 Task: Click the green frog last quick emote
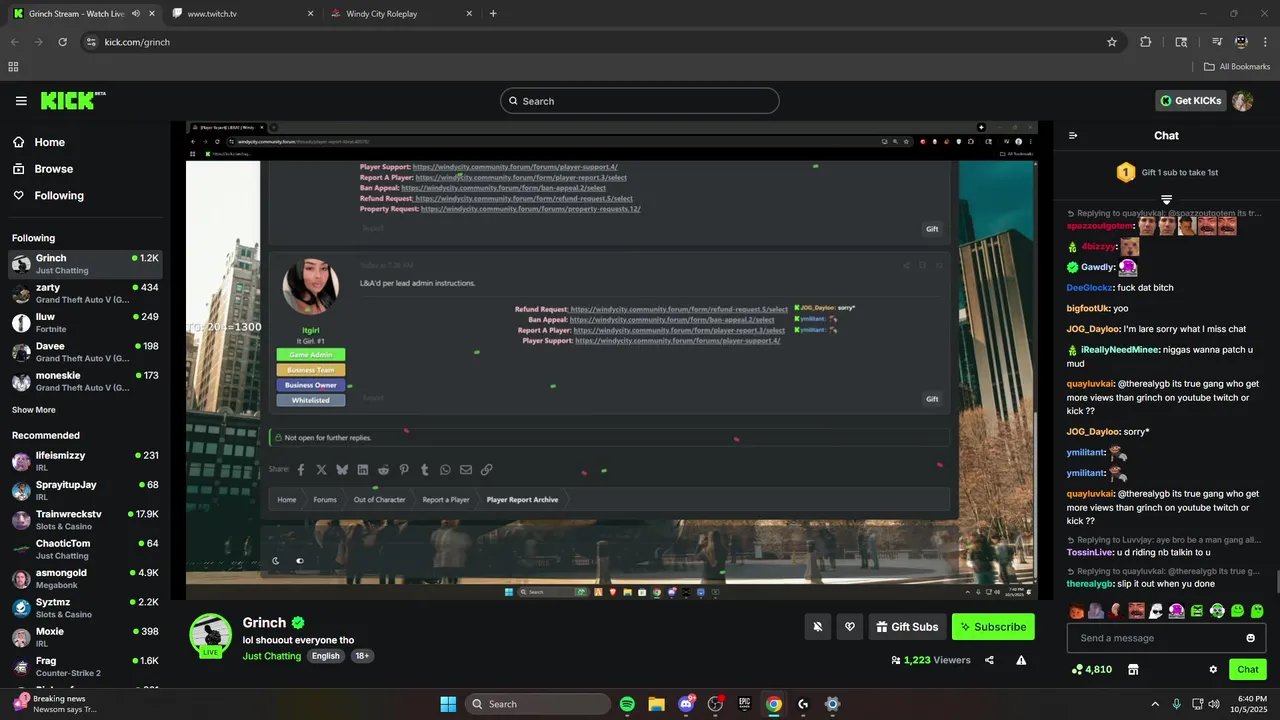(1257, 611)
